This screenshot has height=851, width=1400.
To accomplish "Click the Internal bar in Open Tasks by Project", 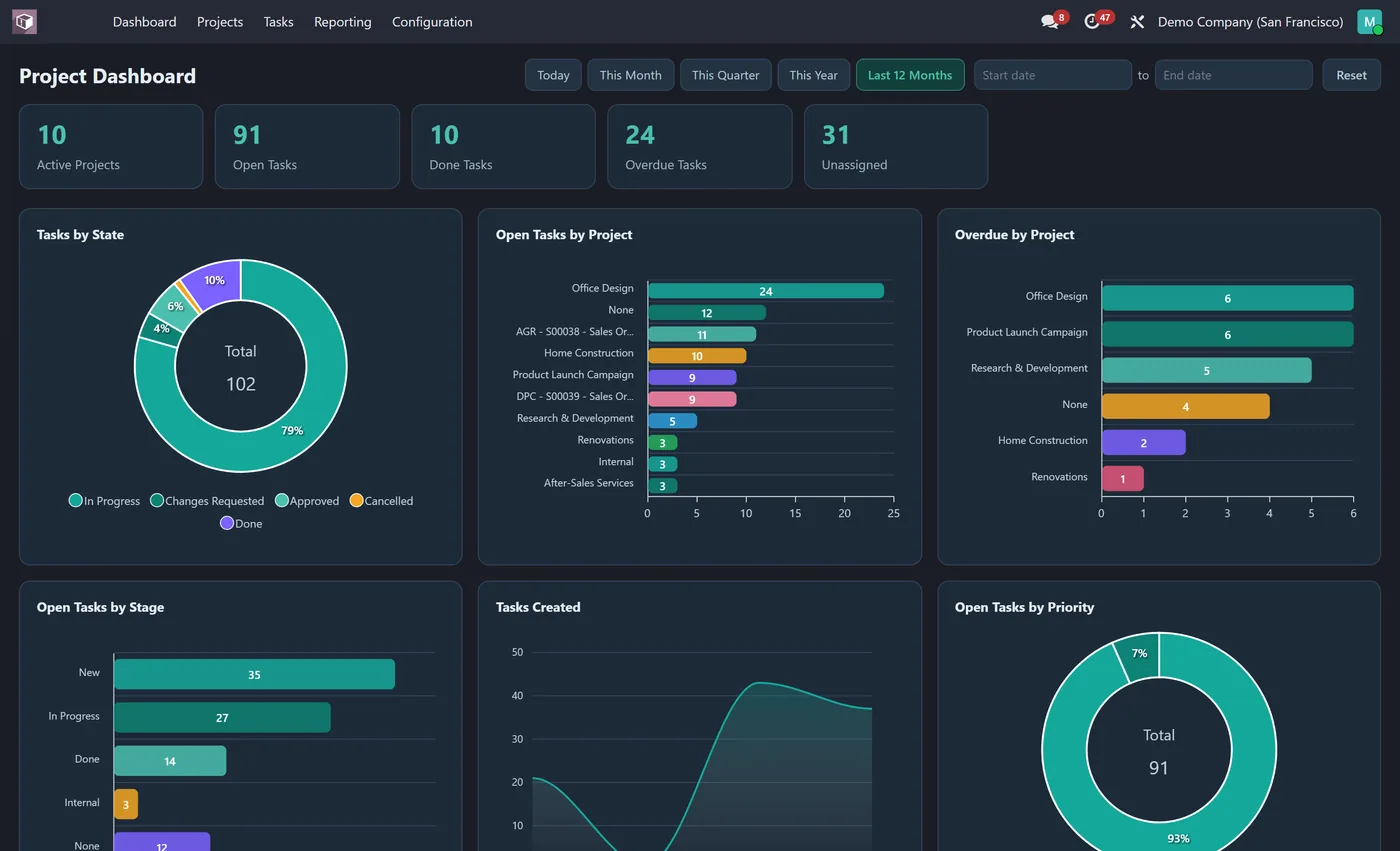I will coord(662,464).
